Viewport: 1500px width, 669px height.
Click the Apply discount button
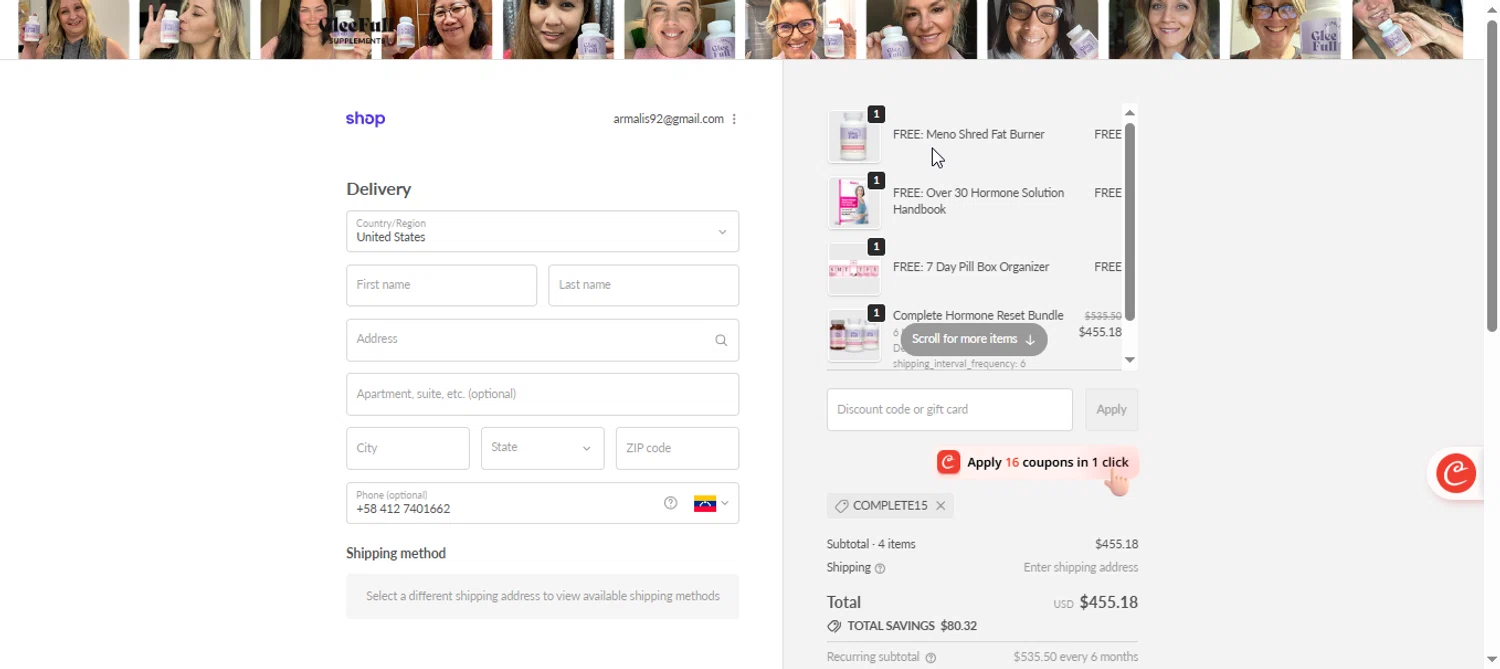click(1111, 410)
